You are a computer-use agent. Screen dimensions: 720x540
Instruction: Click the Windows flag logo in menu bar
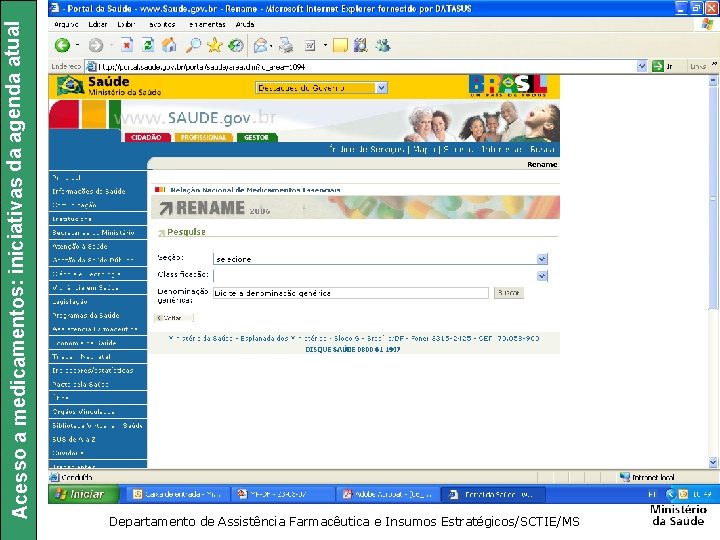click(x=707, y=24)
